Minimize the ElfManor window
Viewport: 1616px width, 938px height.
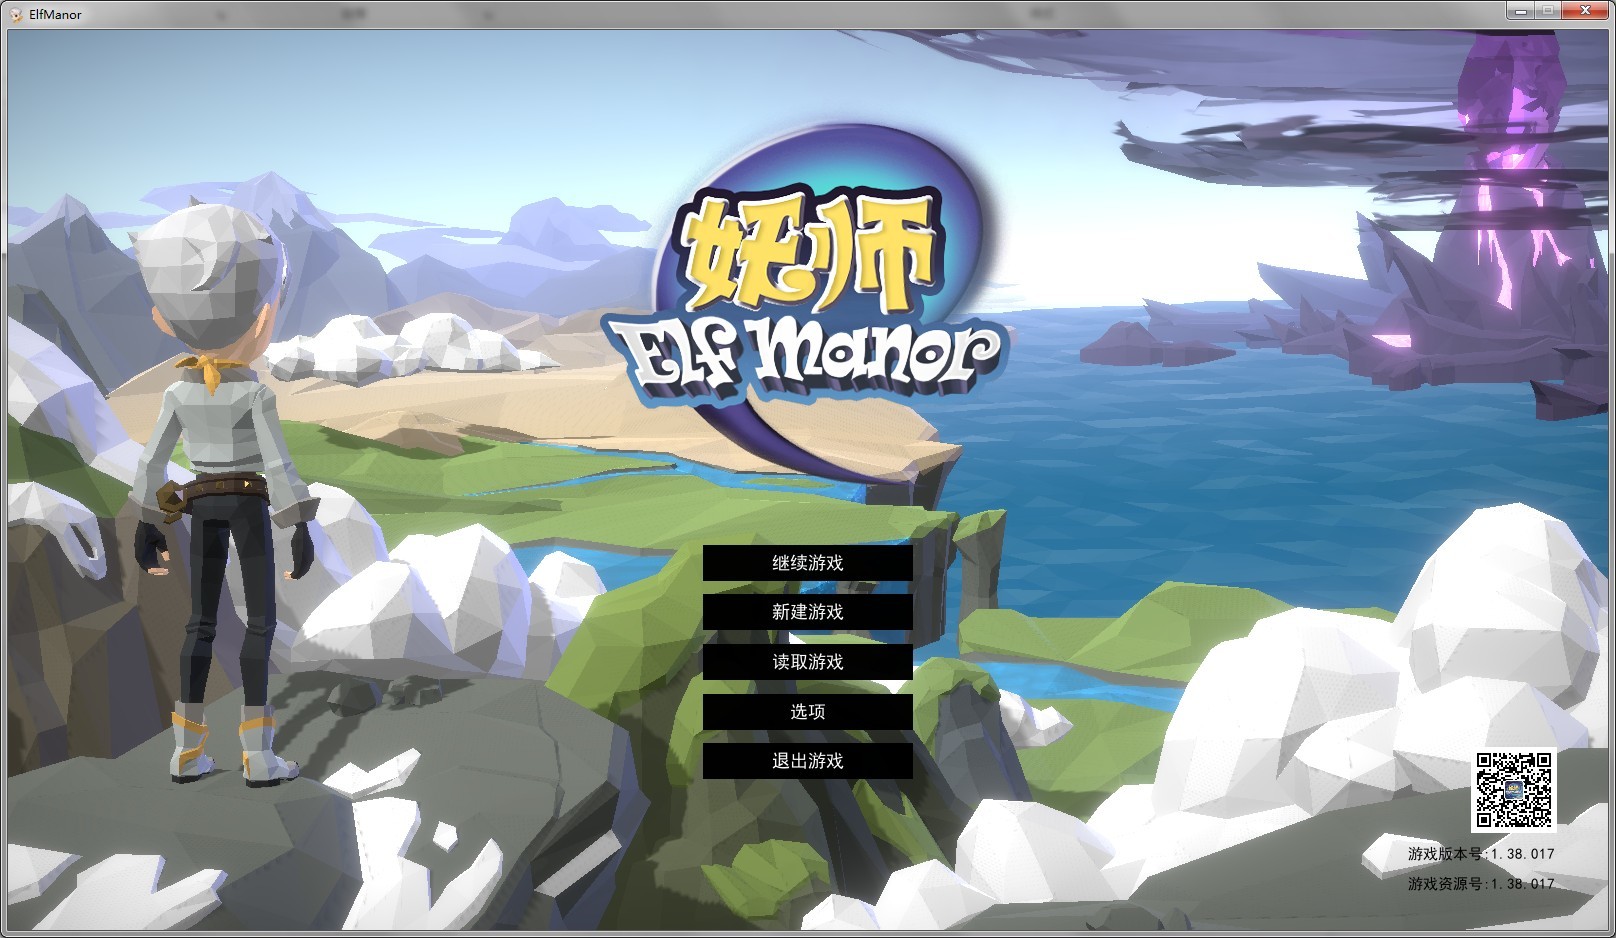coord(1521,10)
